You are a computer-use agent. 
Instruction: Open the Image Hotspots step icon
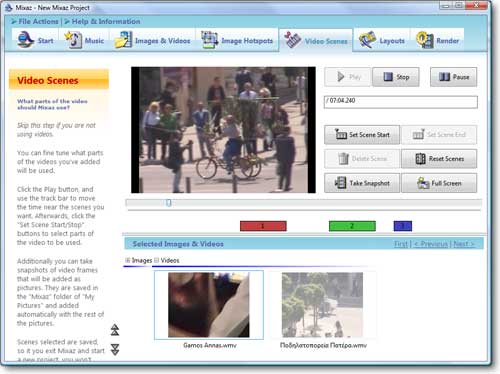209,40
